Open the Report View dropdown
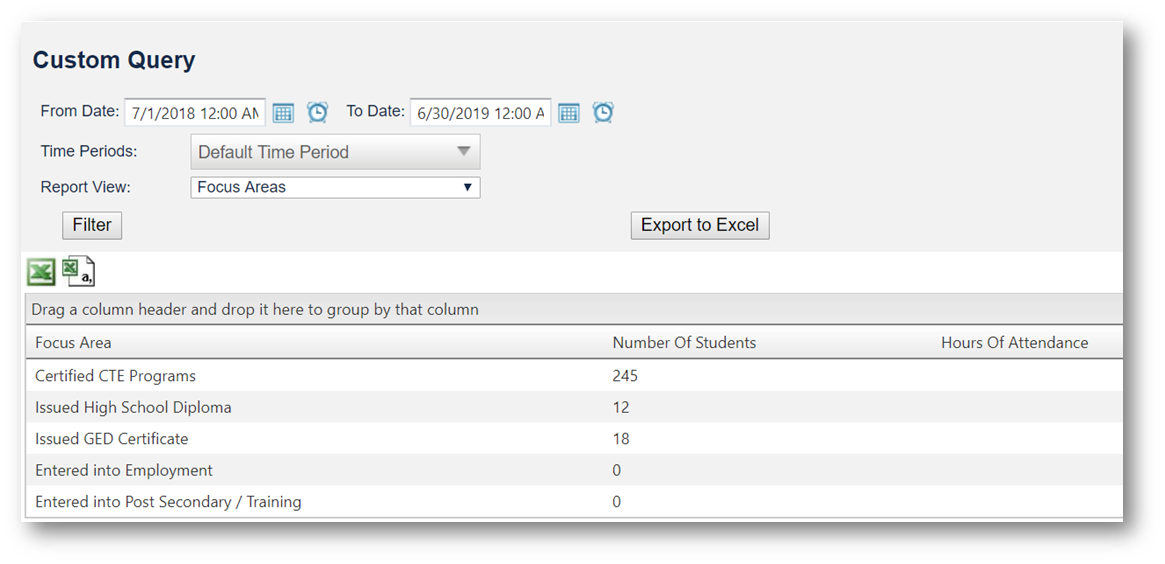The image size is (1165, 564). coord(335,187)
